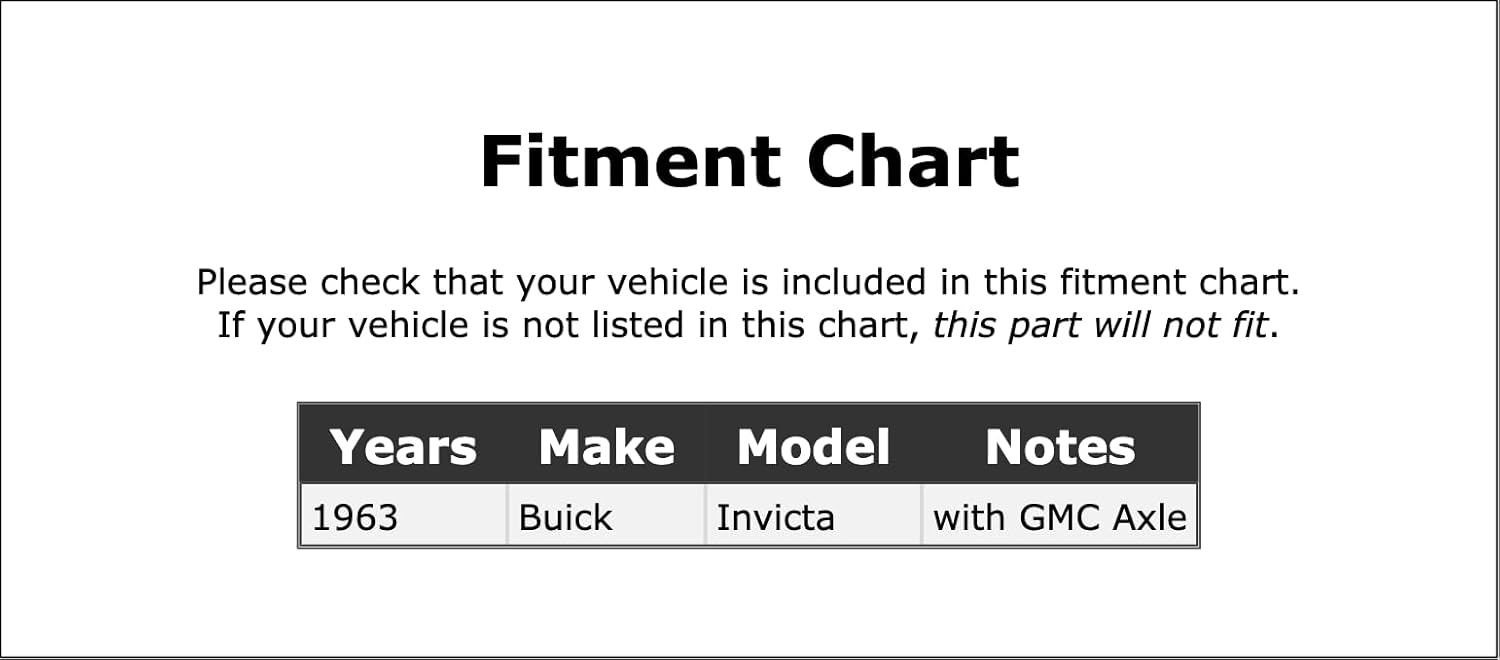Screen dimensions: 1500x660
Task: Click the Invicta model cell
Action: coord(775,518)
